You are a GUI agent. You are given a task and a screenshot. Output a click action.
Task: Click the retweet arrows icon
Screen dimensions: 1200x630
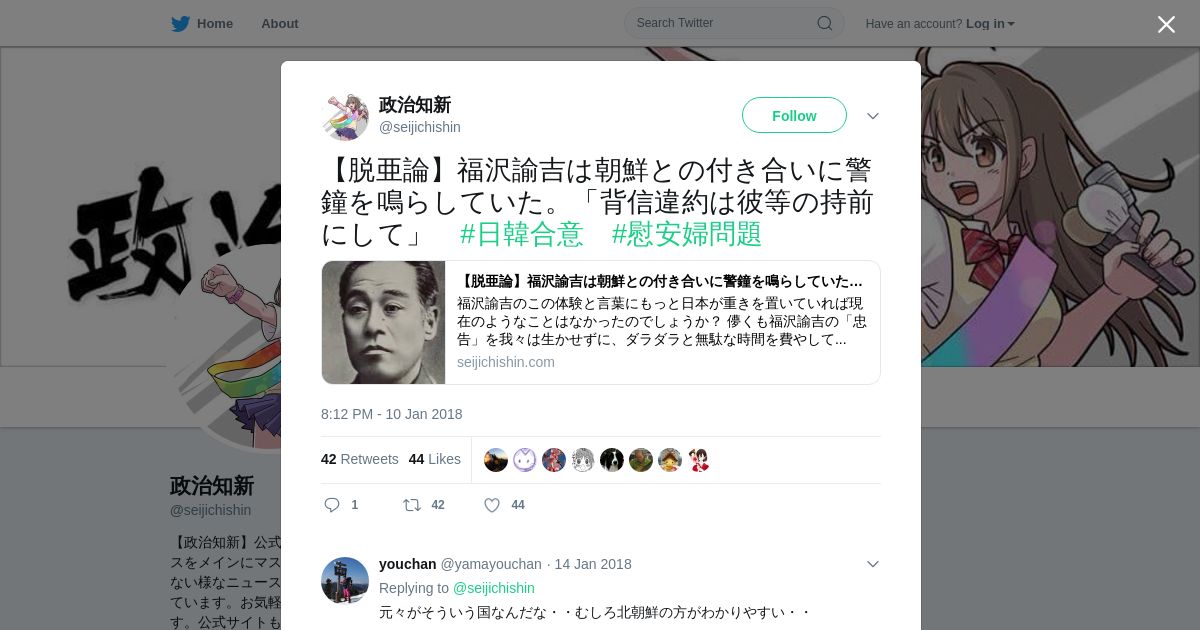pyautogui.click(x=411, y=505)
